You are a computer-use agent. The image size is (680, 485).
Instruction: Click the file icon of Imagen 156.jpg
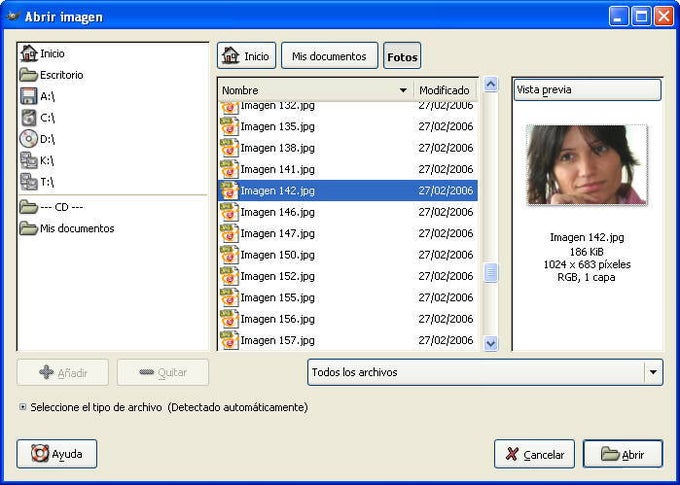[x=229, y=319]
